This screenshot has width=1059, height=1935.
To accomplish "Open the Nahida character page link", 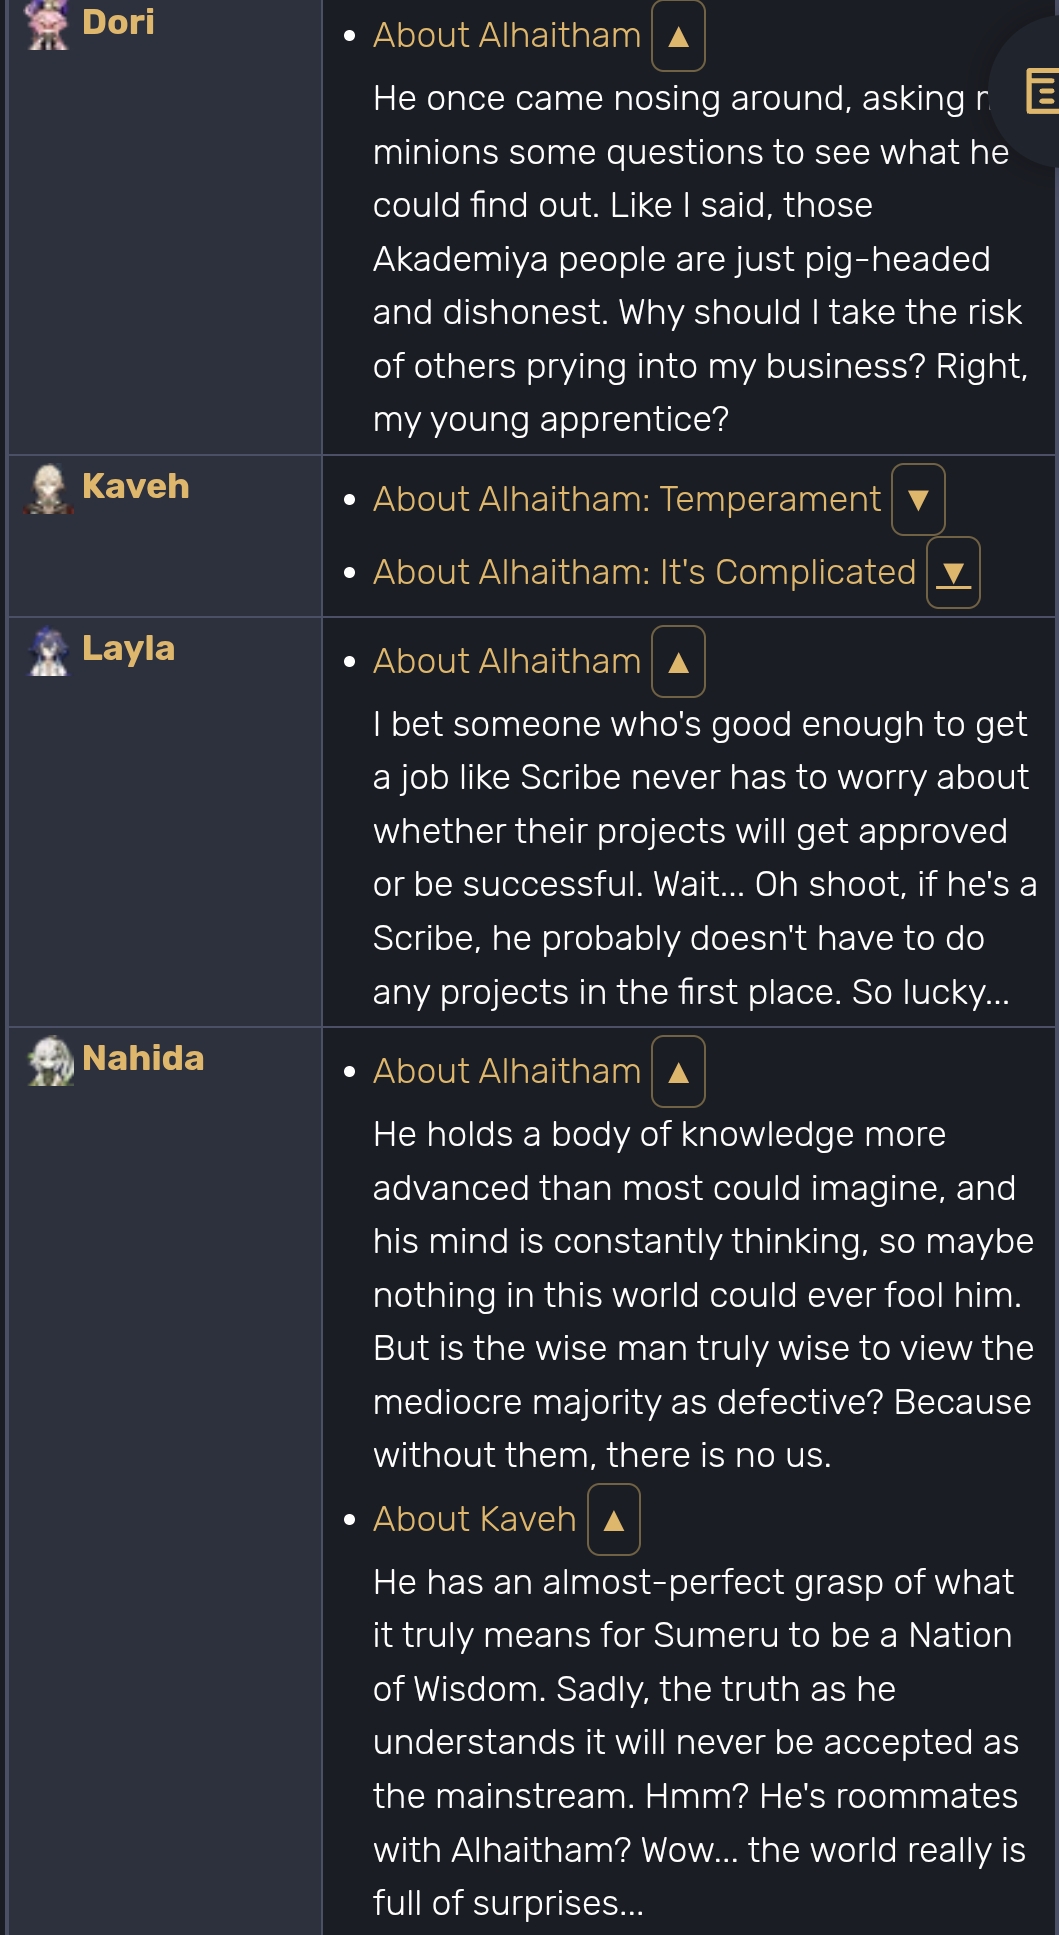I will coord(143,1058).
